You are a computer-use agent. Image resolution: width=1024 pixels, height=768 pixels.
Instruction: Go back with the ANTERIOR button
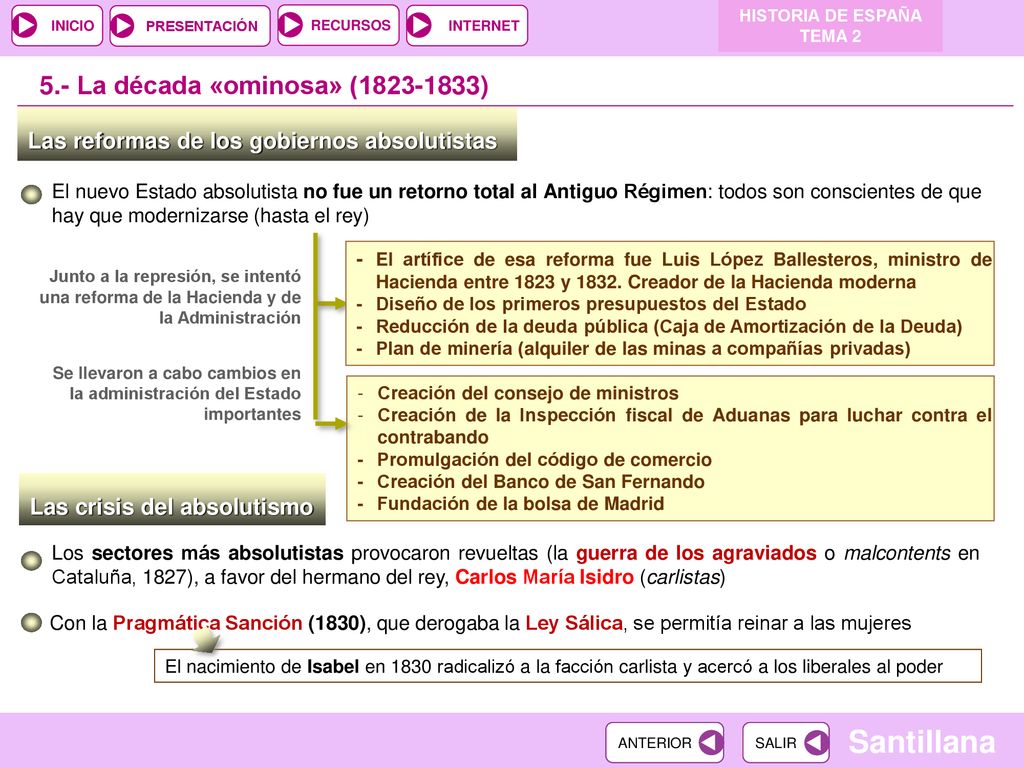tap(664, 743)
